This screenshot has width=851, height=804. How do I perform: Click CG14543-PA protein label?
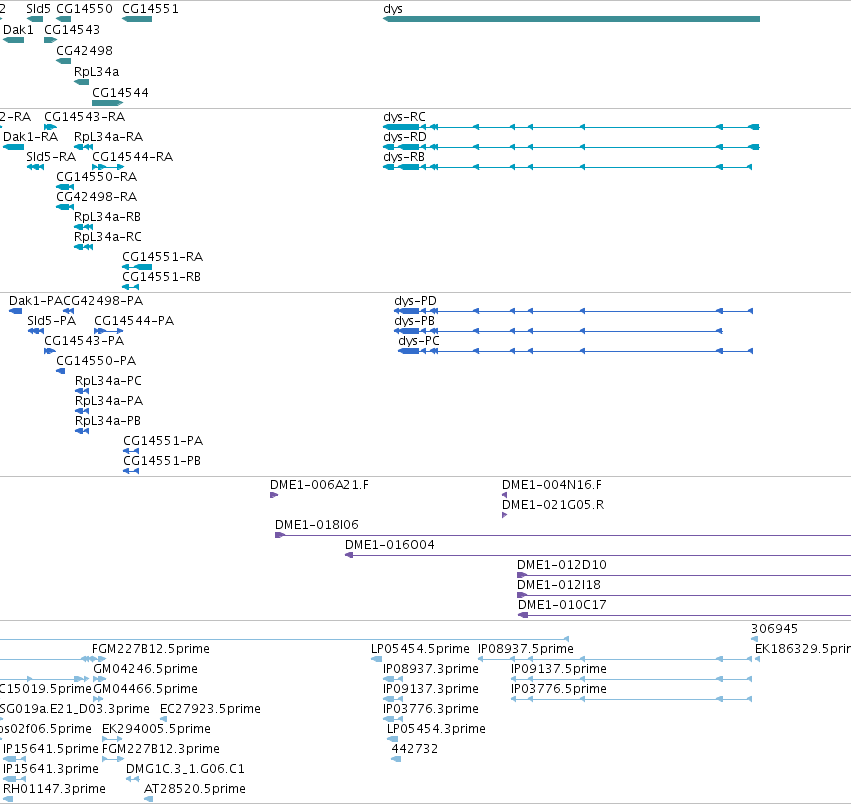(x=84, y=341)
